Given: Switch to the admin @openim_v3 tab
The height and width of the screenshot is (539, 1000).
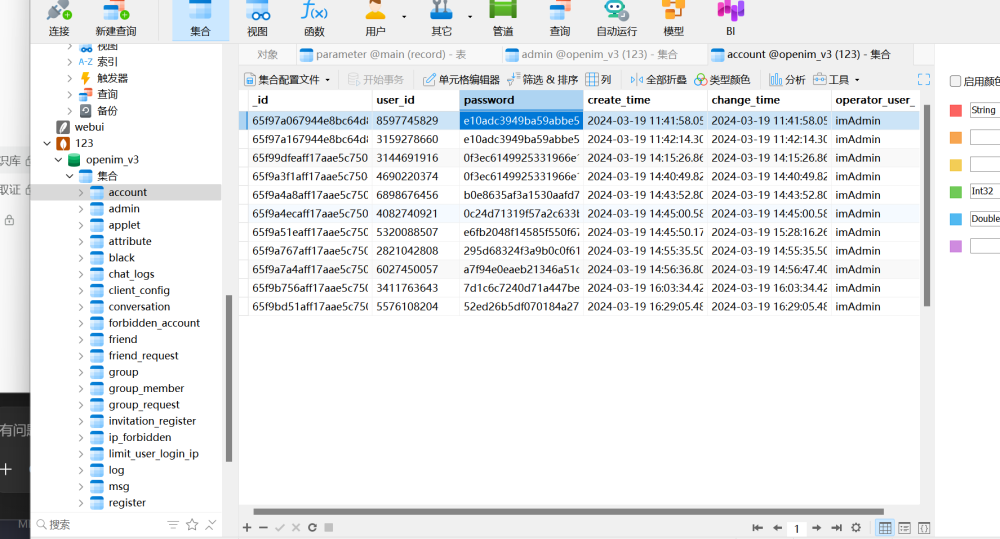Looking at the screenshot, I should coord(590,55).
